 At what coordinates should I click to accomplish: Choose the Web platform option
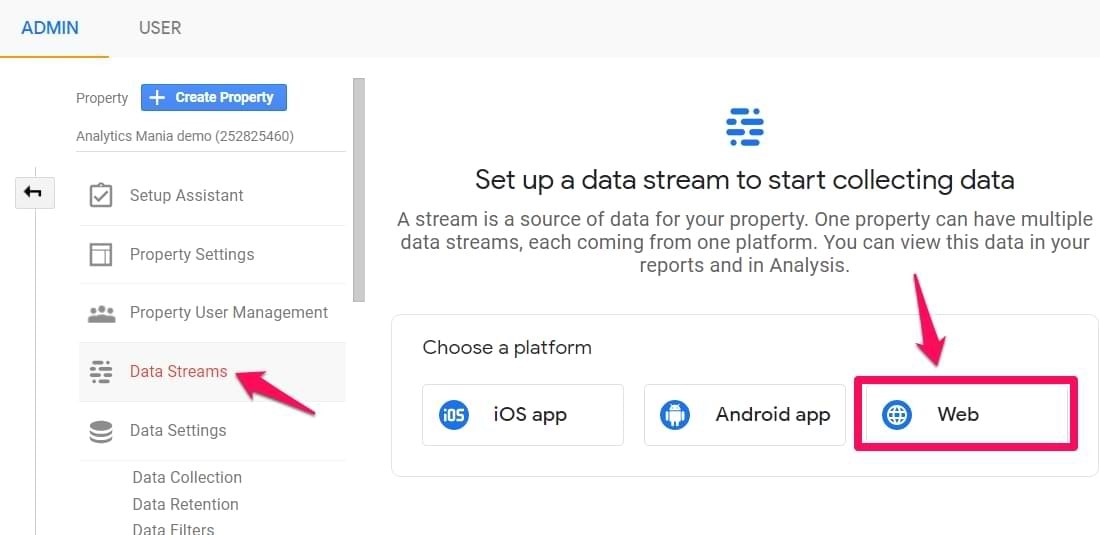pos(965,414)
